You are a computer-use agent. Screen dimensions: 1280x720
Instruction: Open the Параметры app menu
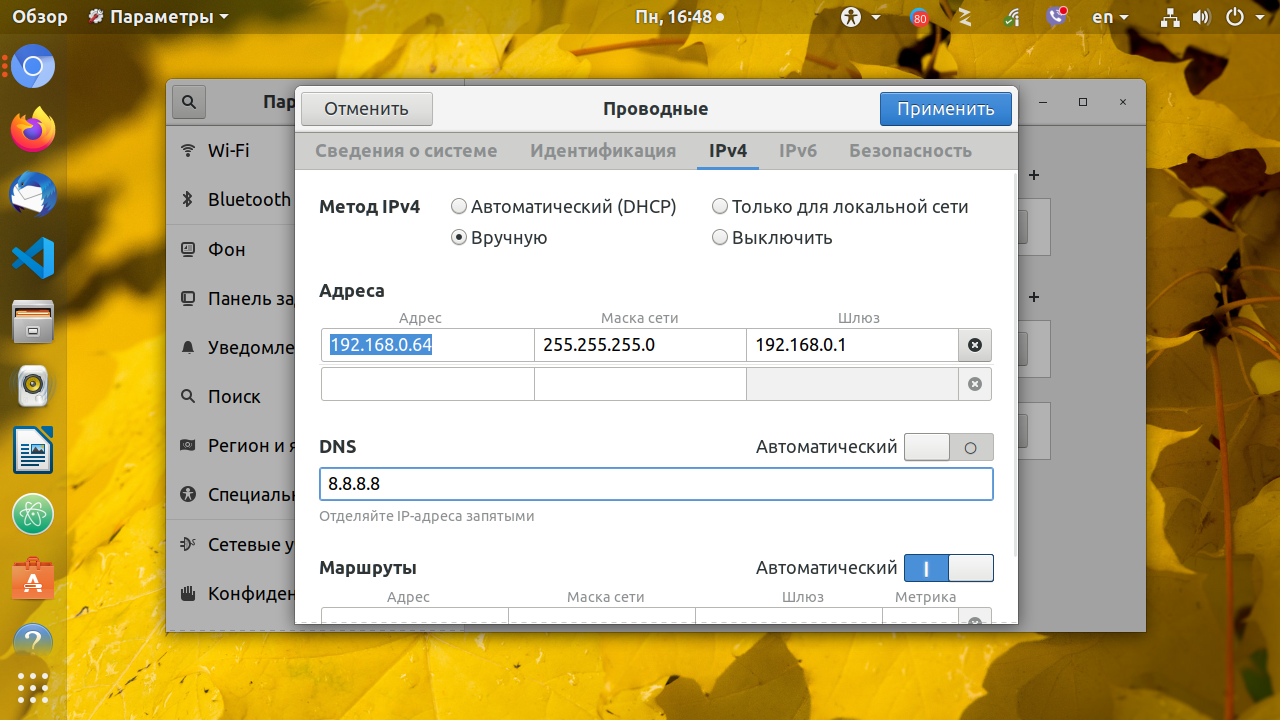[158, 17]
